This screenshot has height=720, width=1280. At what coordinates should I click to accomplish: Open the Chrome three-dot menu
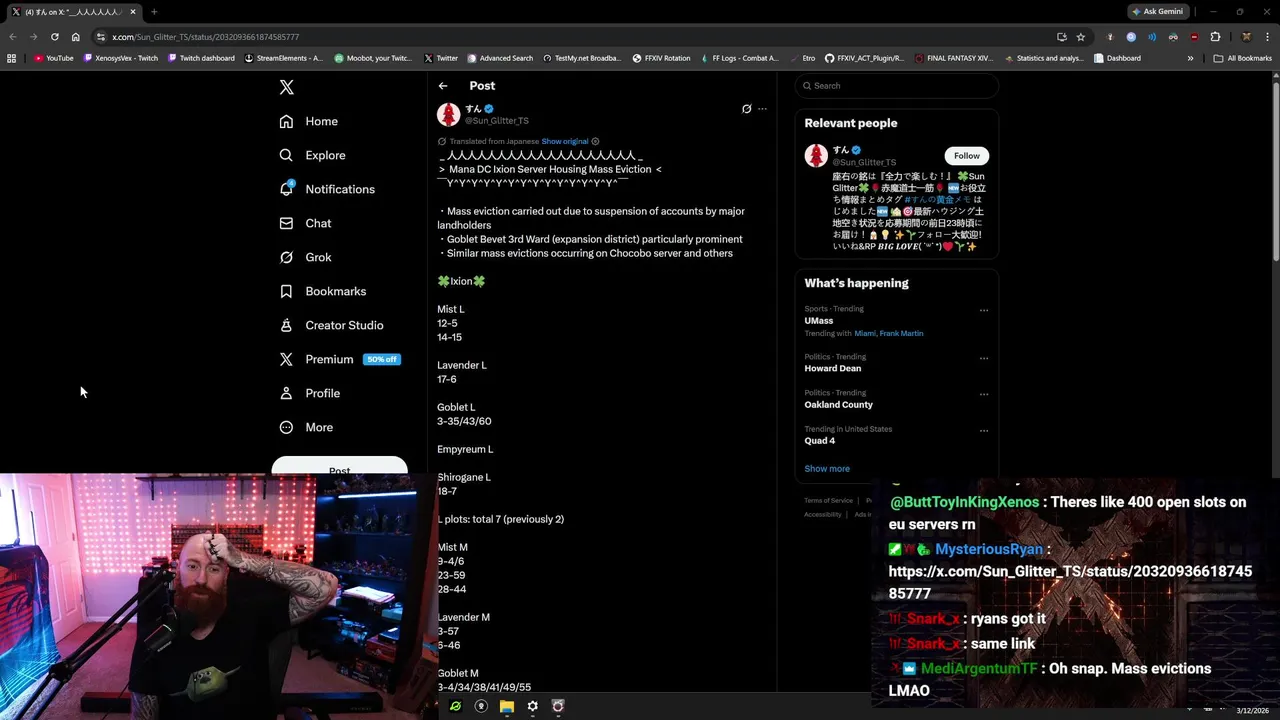click(x=1266, y=37)
